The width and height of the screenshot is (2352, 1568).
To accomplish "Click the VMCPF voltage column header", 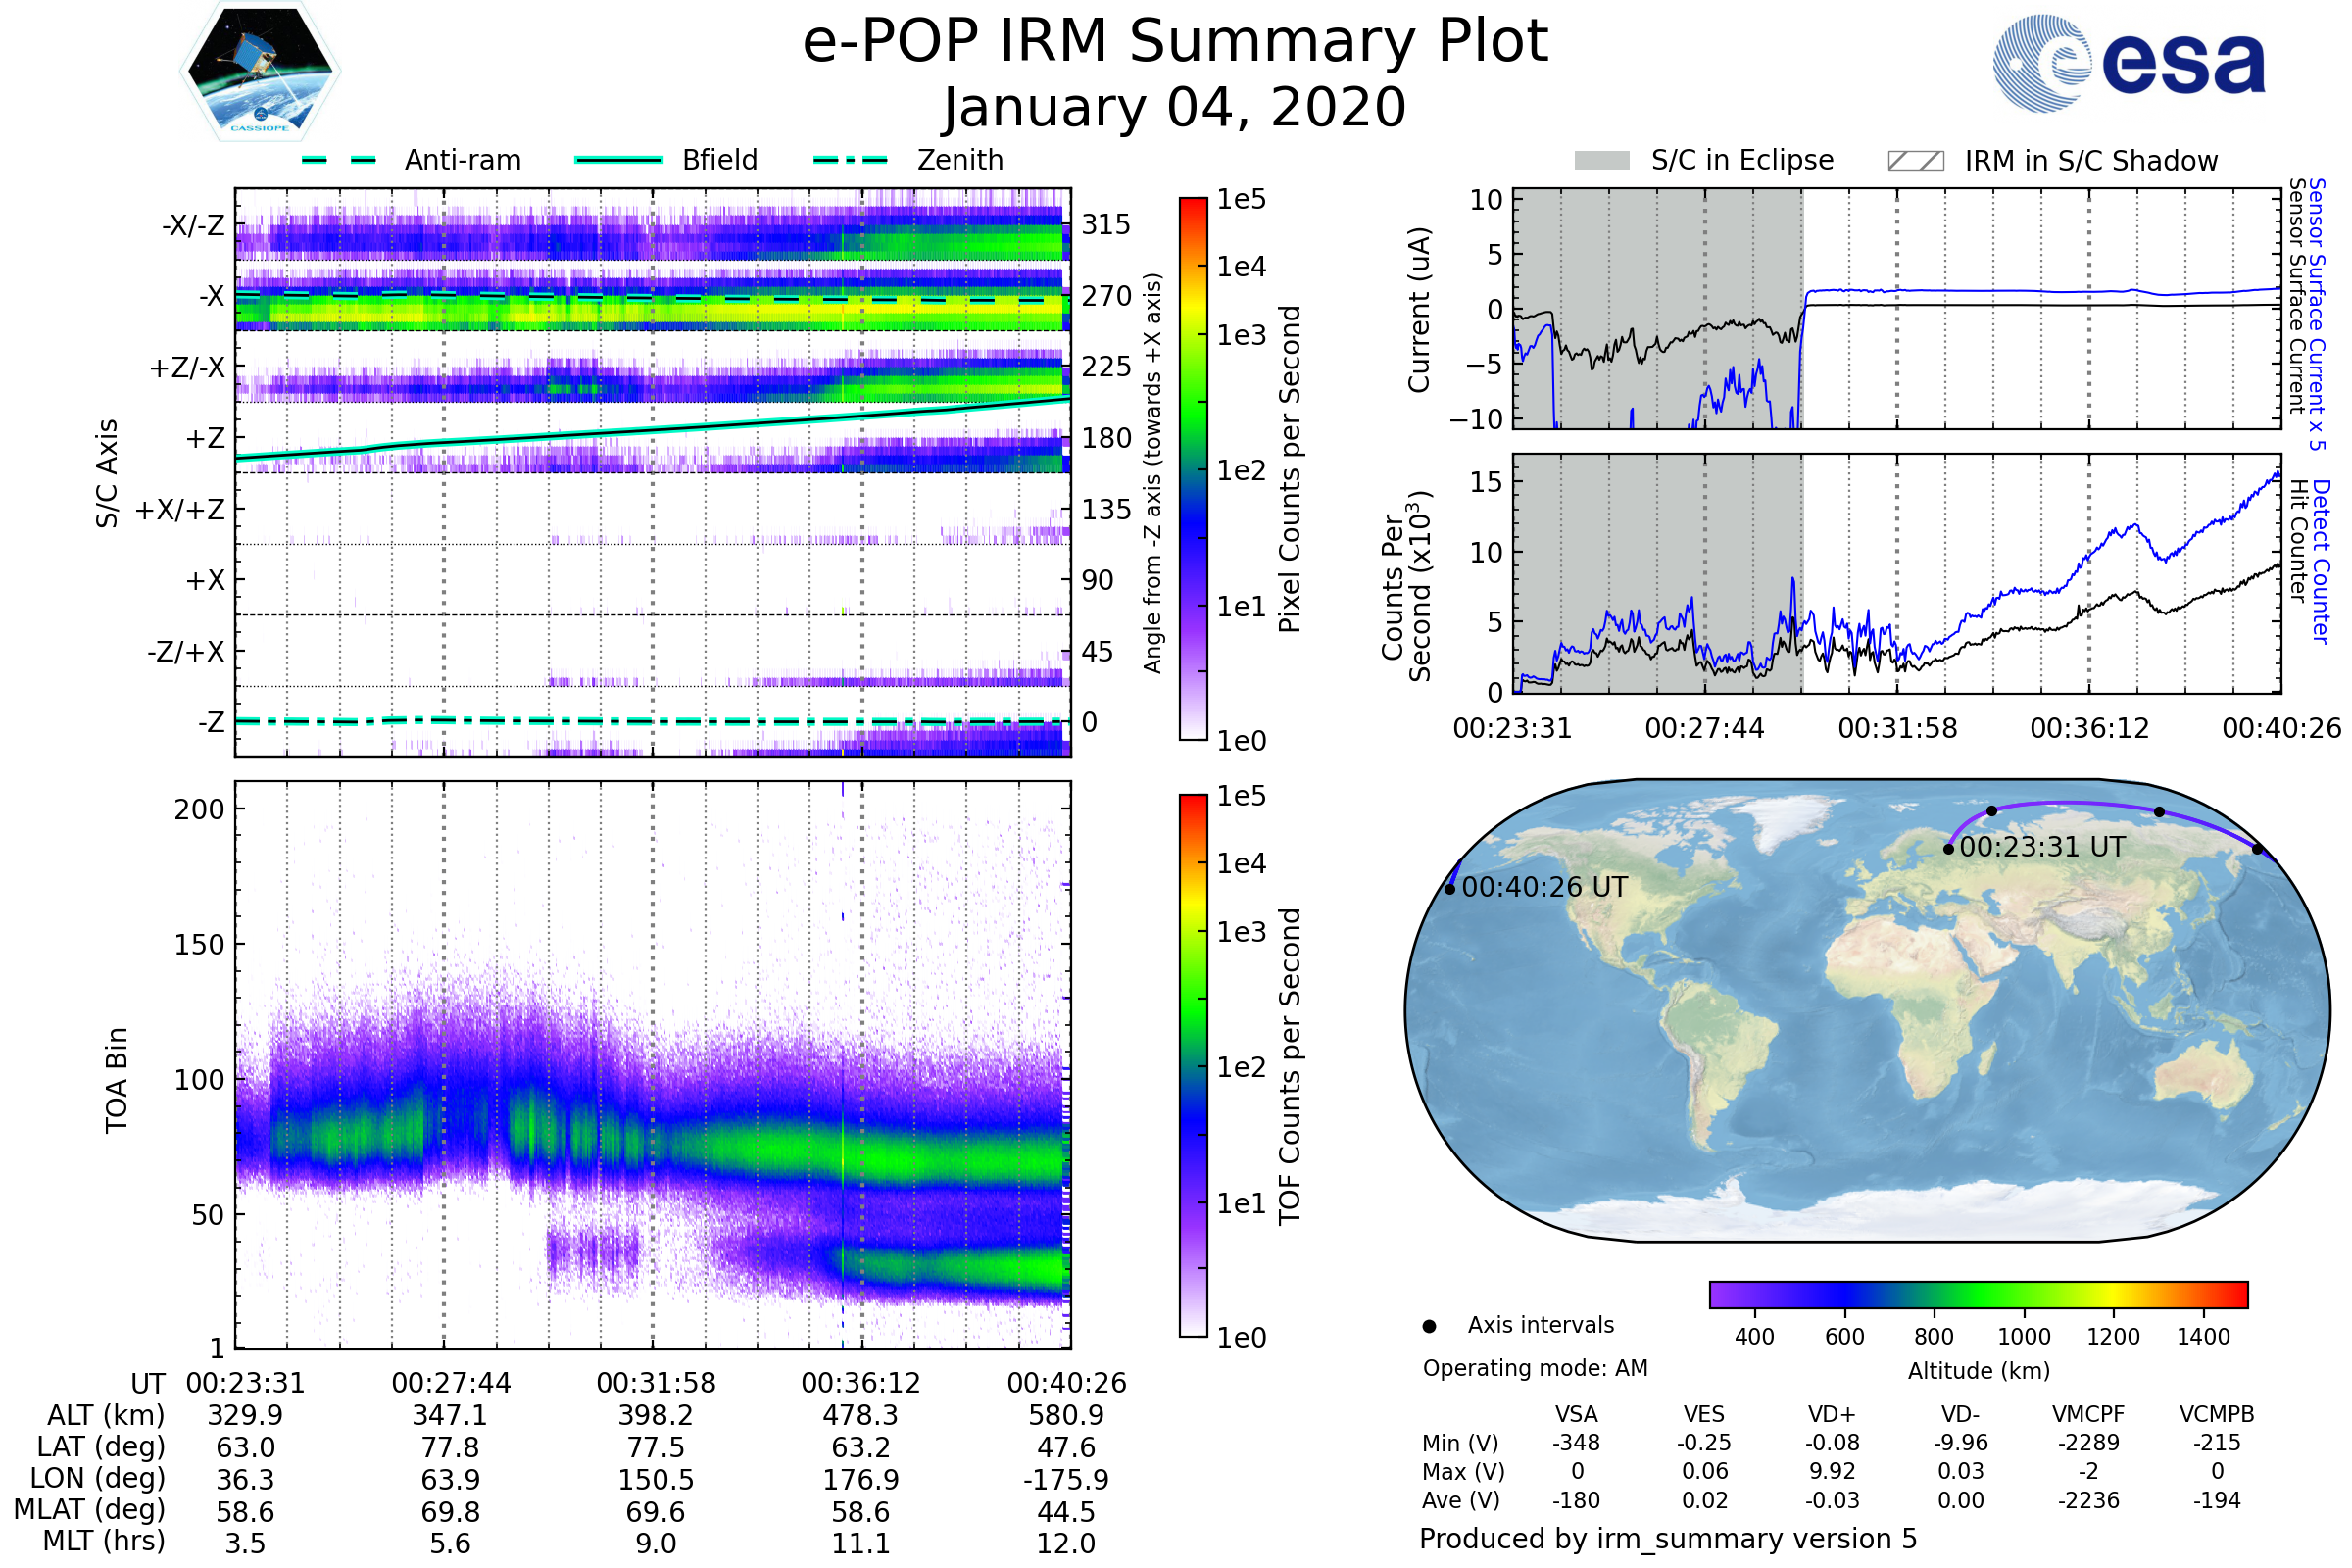I will click(x=2088, y=1414).
